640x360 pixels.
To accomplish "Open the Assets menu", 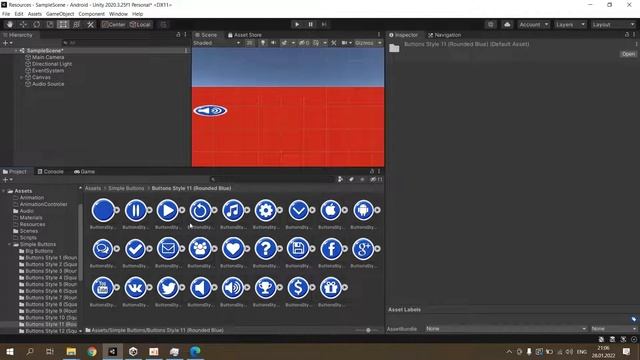I will pos(35,14).
